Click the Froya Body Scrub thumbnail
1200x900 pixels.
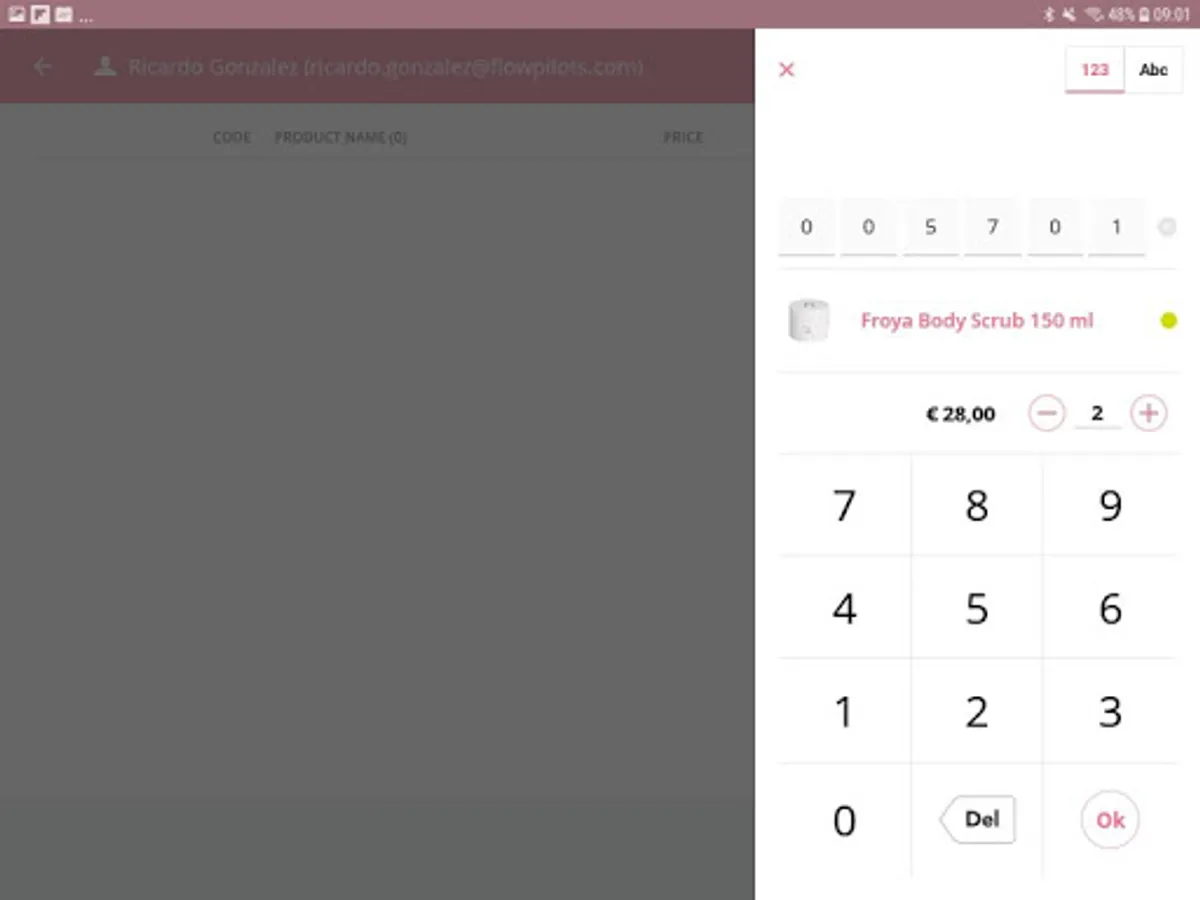pos(809,321)
